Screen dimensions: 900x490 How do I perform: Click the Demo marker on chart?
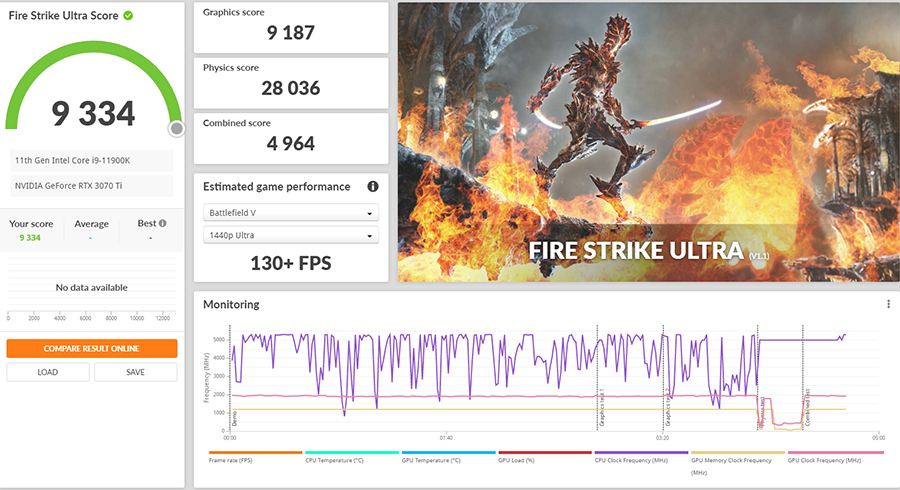(x=234, y=418)
